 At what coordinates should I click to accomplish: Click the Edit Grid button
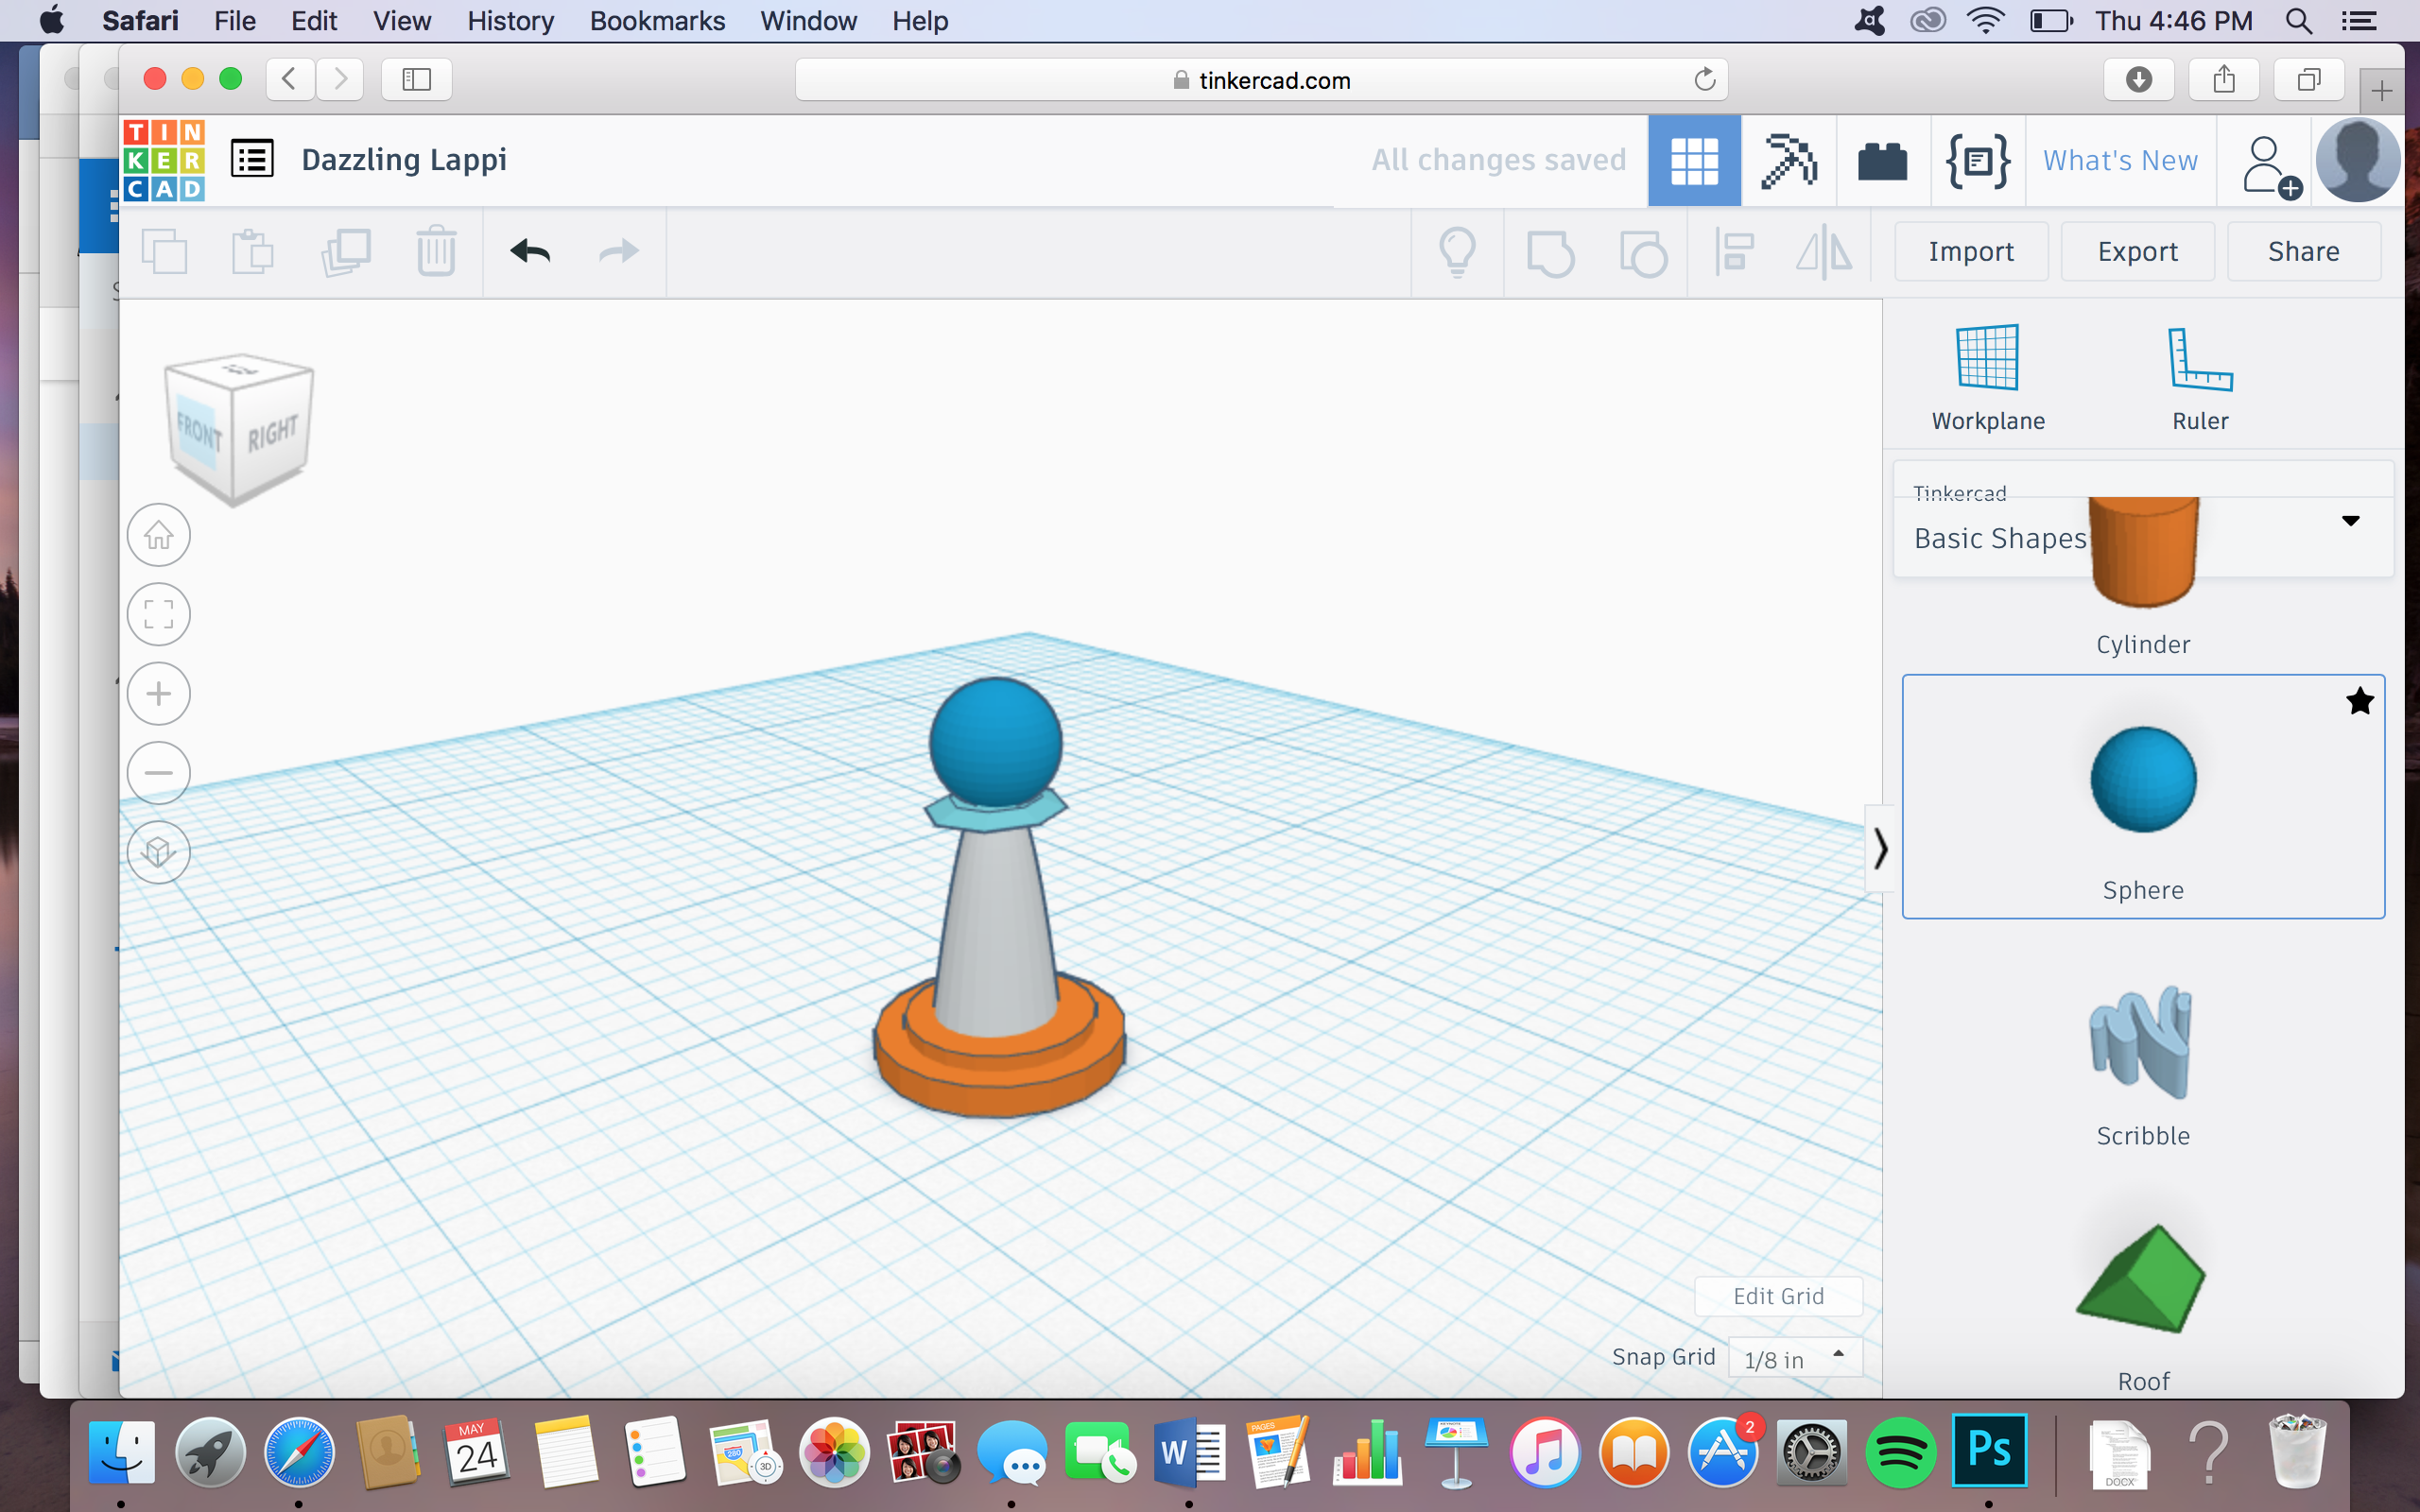[x=1778, y=1296]
